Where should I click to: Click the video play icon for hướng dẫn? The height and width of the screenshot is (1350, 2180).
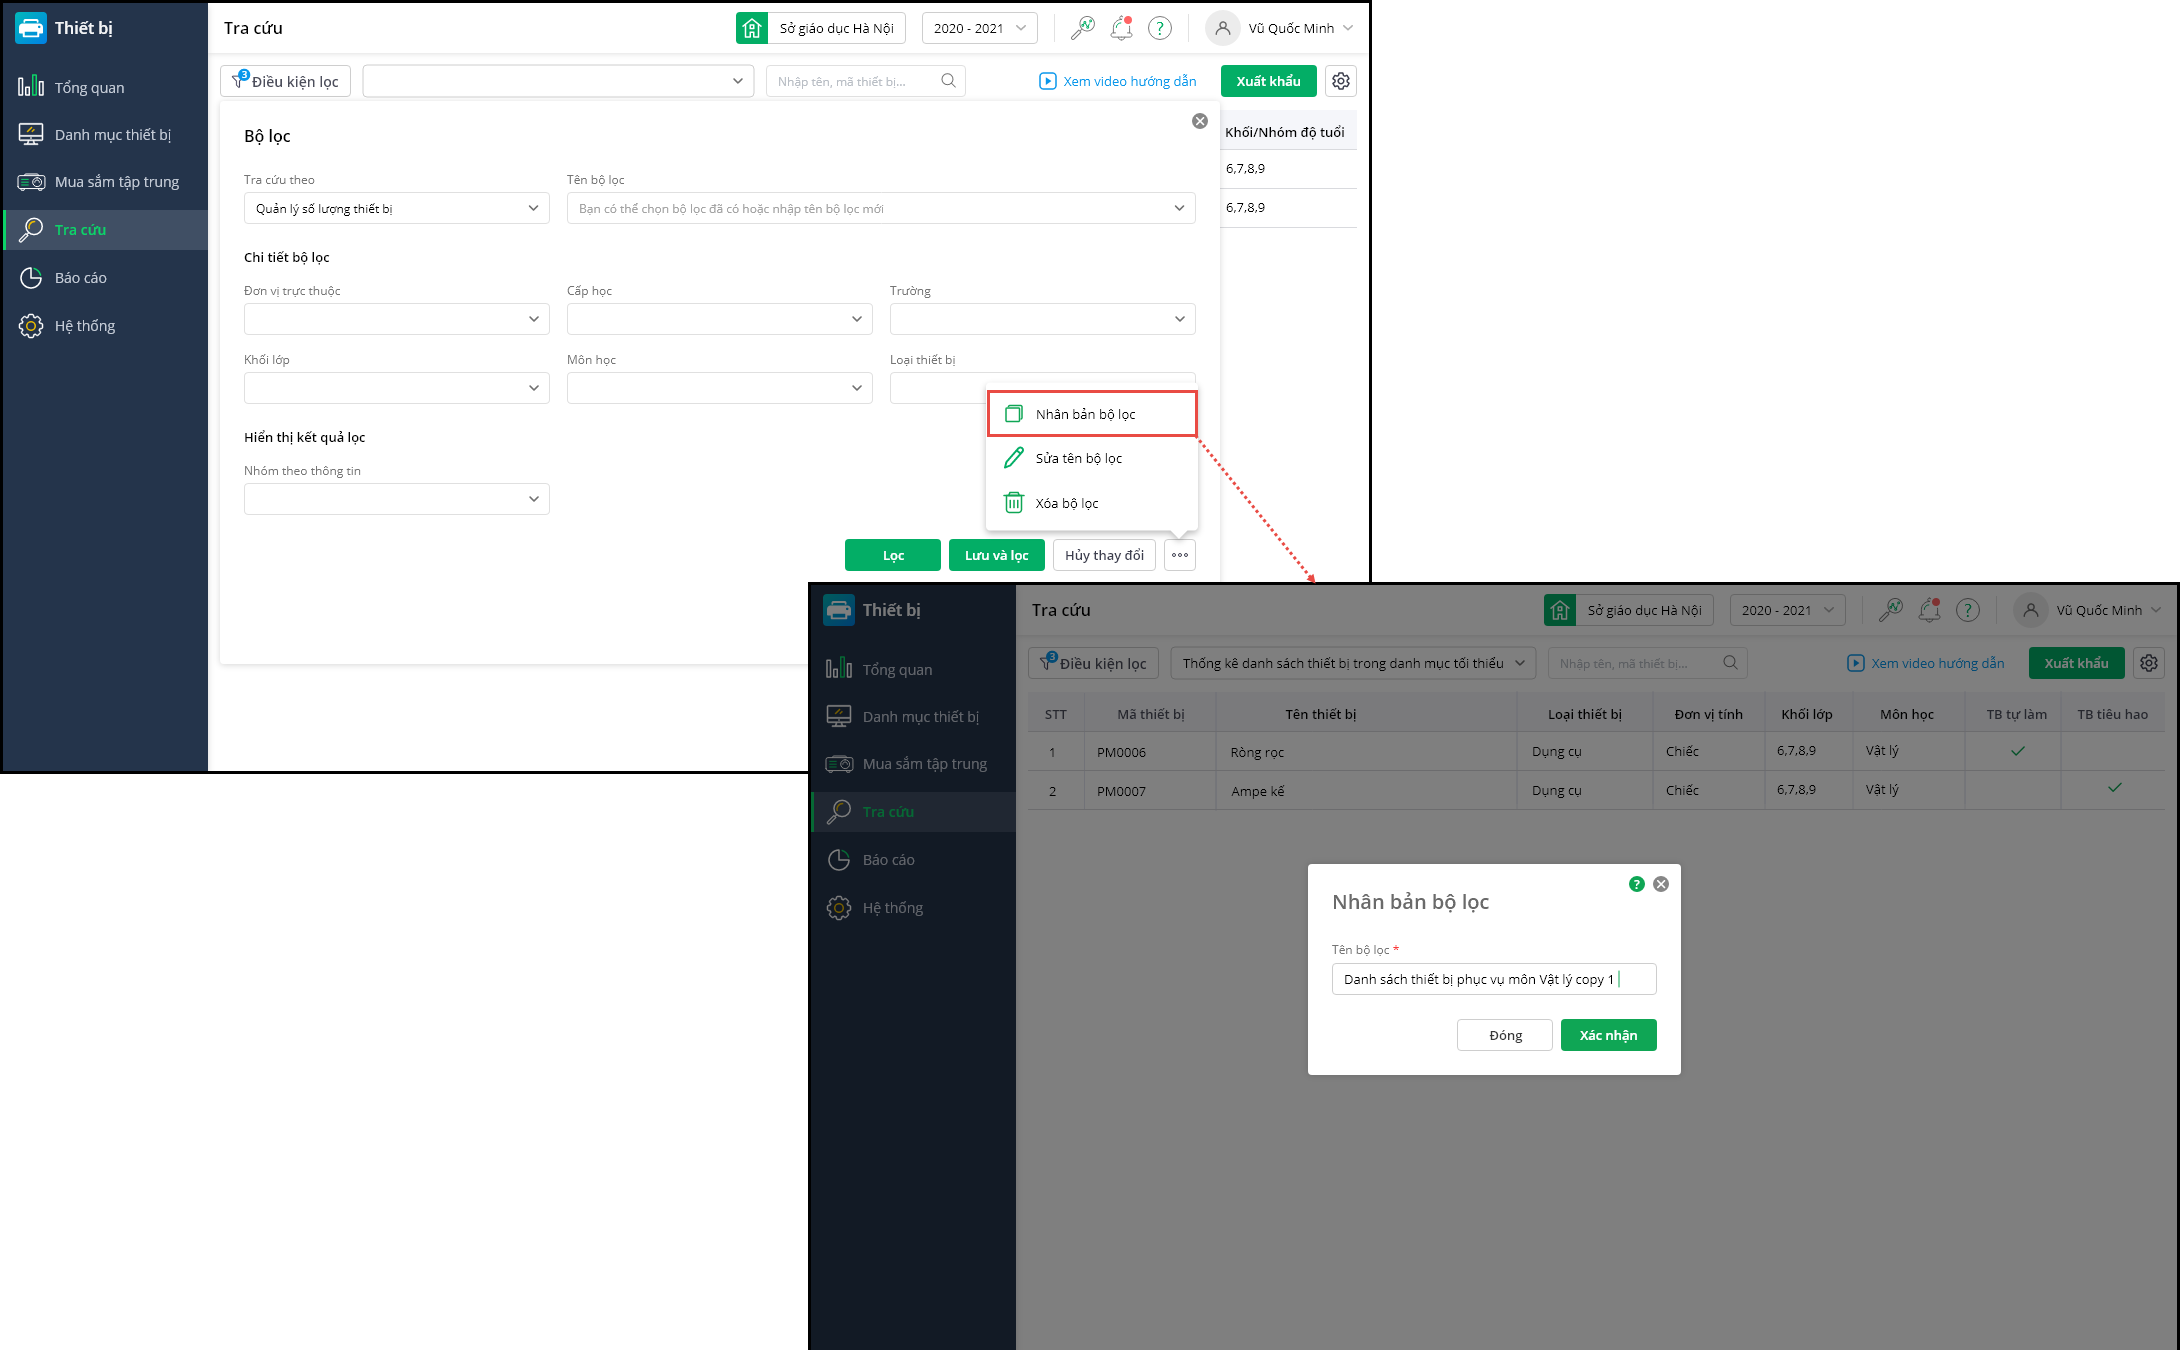1047,81
